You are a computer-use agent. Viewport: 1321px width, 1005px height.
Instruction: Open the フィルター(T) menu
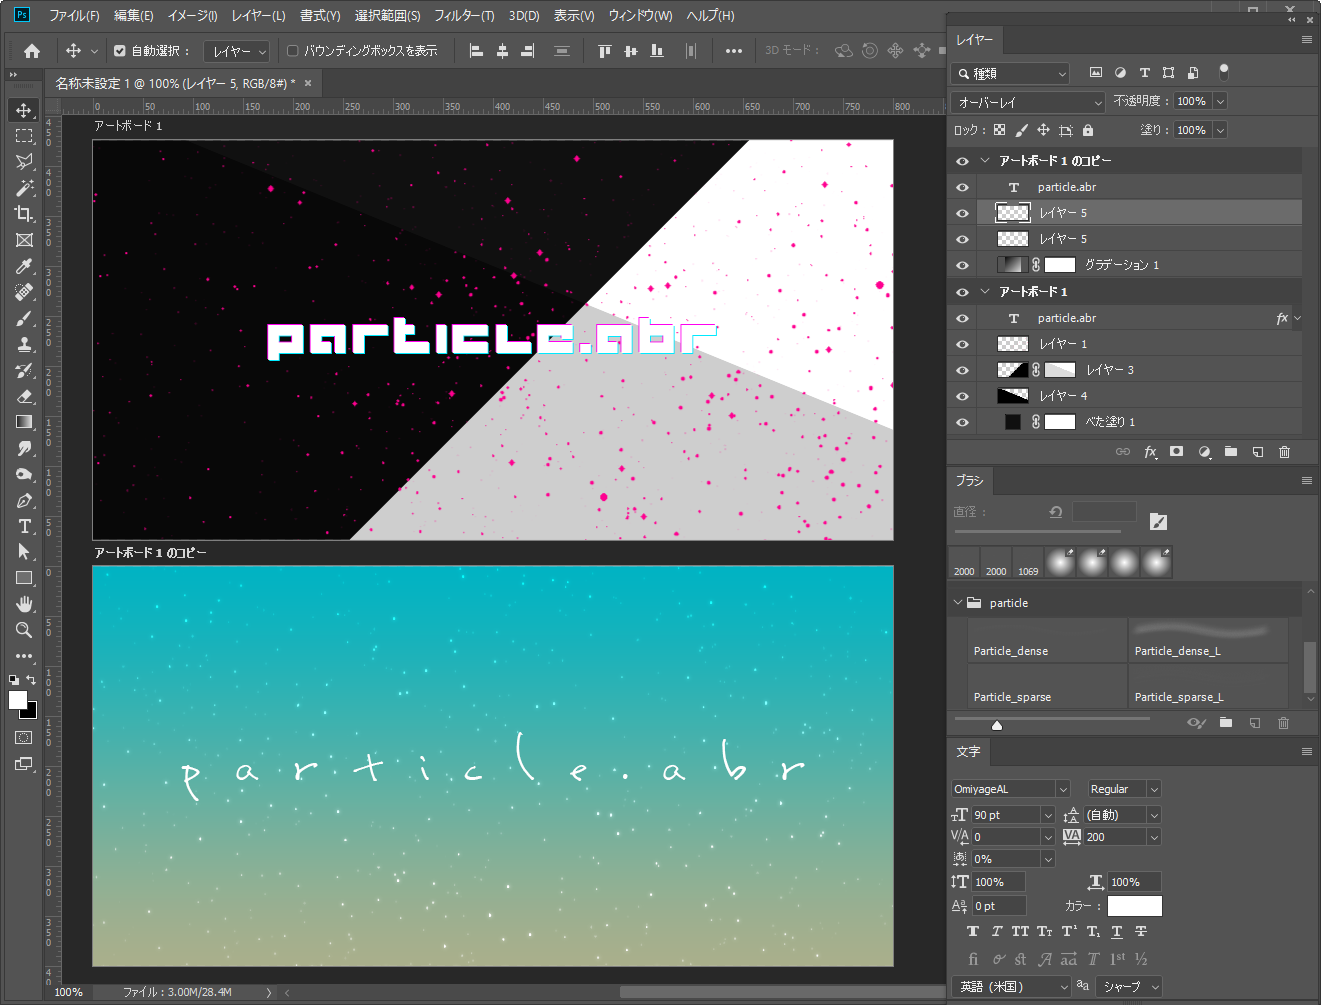click(464, 16)
